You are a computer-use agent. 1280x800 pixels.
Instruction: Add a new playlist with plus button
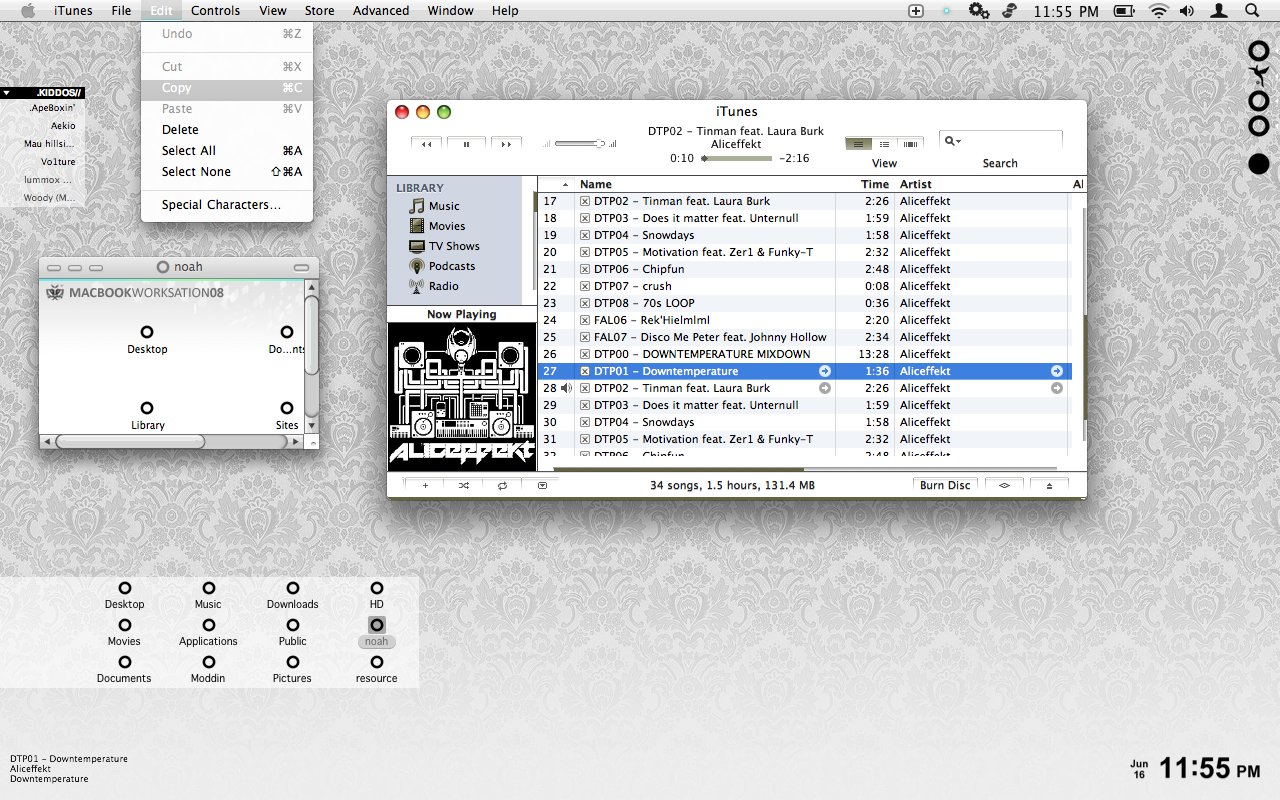coord(424,485)
